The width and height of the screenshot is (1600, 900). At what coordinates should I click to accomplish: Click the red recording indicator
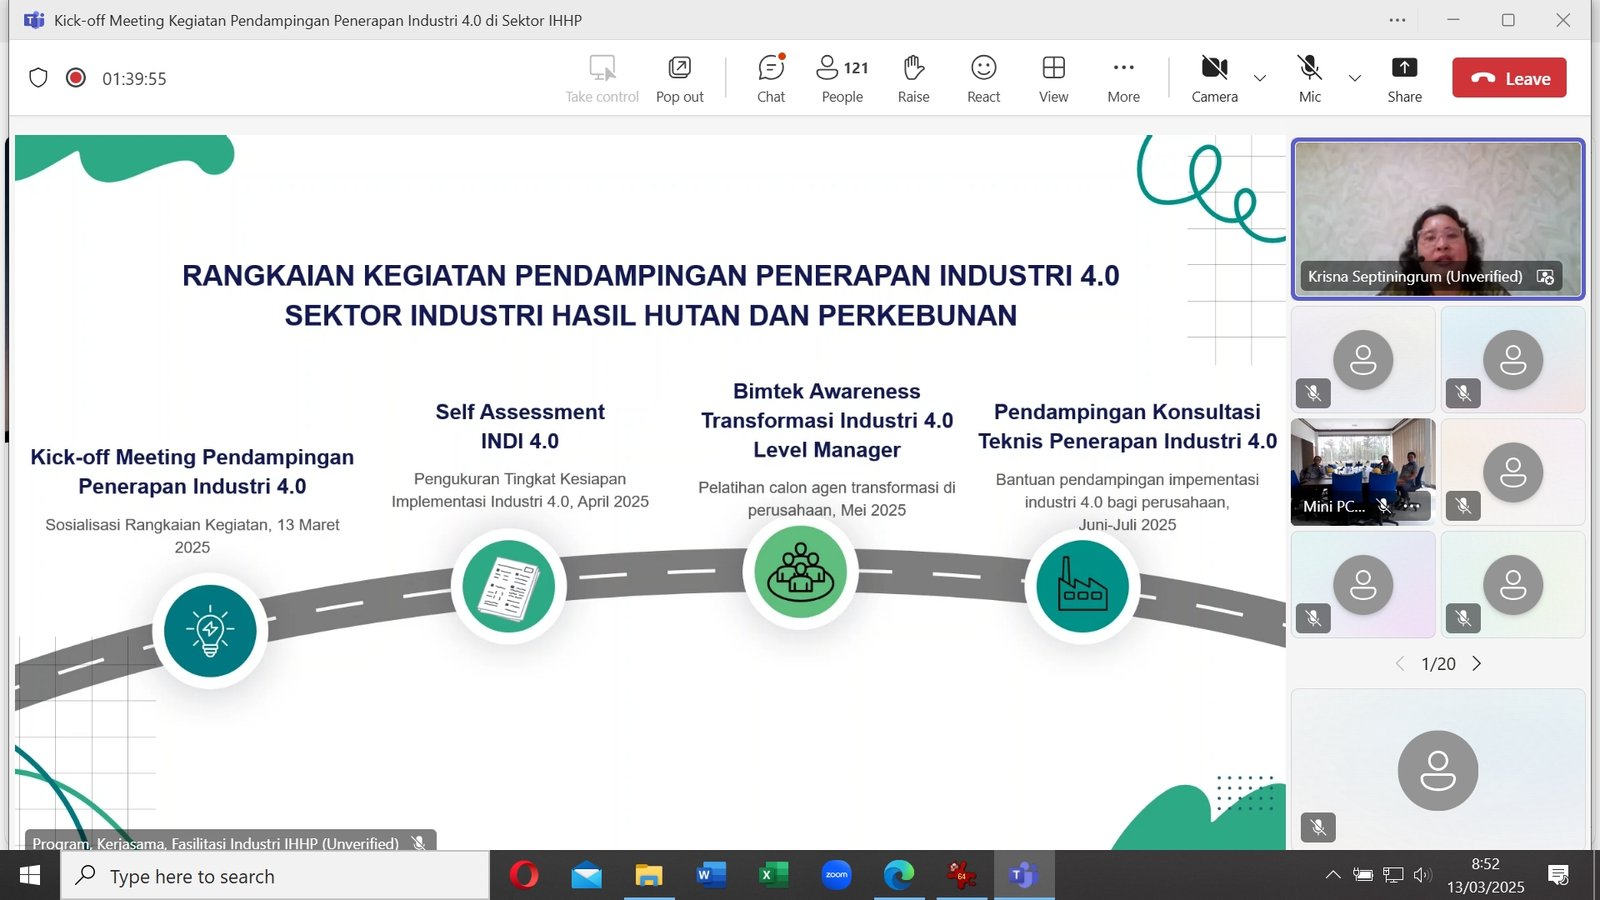75,78
